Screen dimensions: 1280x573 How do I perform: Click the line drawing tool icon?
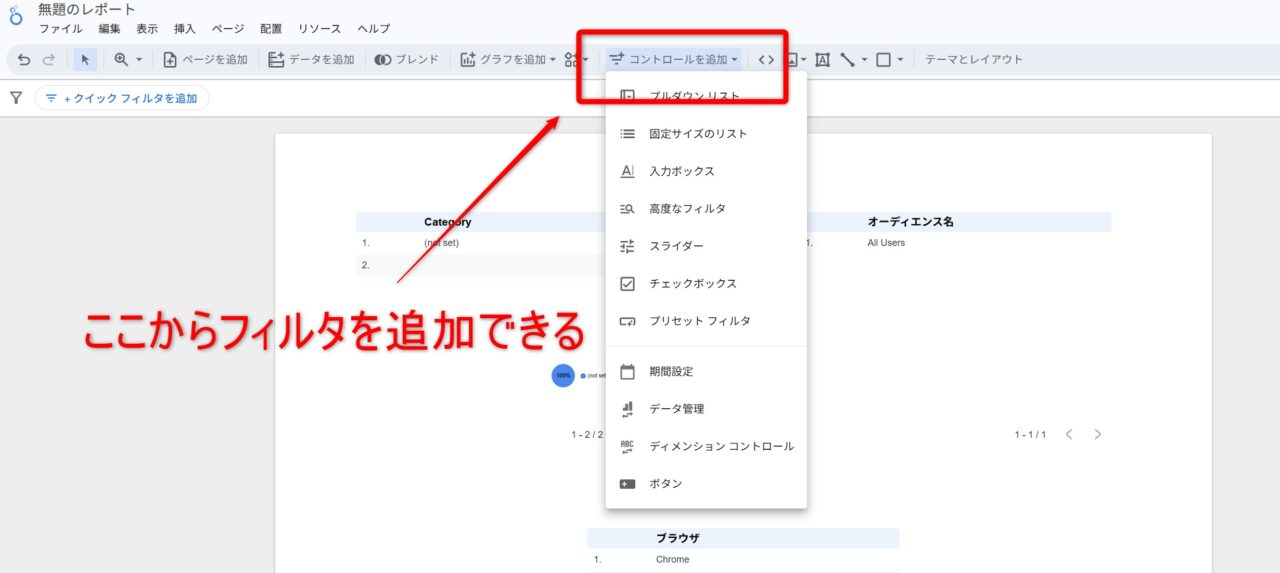[x=848, y=60]
